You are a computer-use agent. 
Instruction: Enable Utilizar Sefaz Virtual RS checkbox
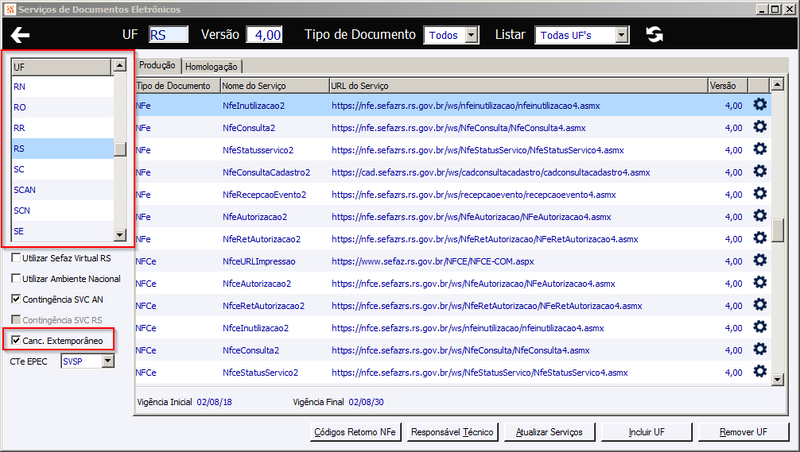tap(16, 258)
